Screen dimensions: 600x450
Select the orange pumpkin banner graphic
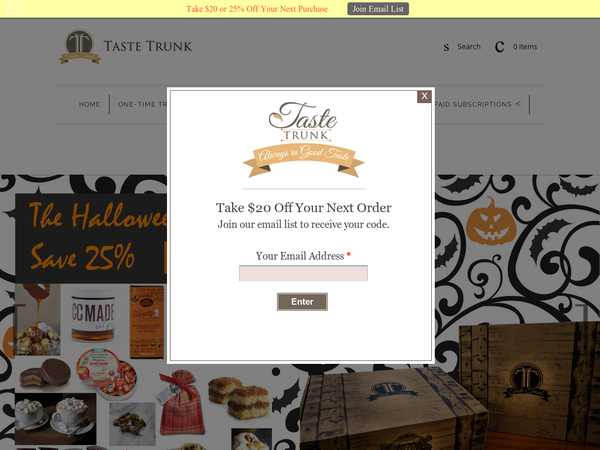pos(491,222)
